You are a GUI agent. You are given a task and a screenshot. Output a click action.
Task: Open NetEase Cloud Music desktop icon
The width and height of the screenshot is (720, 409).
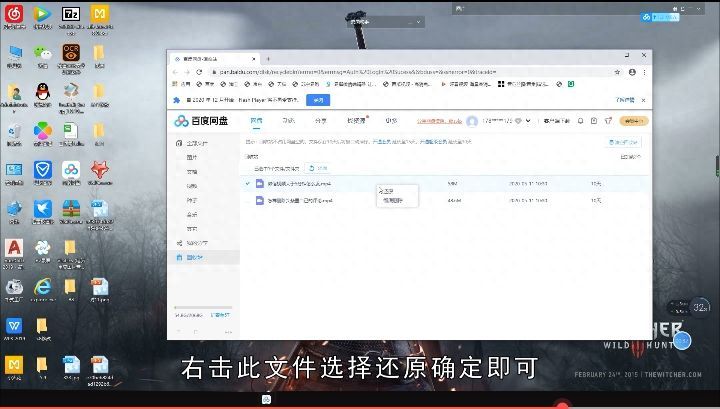[14, 14]
